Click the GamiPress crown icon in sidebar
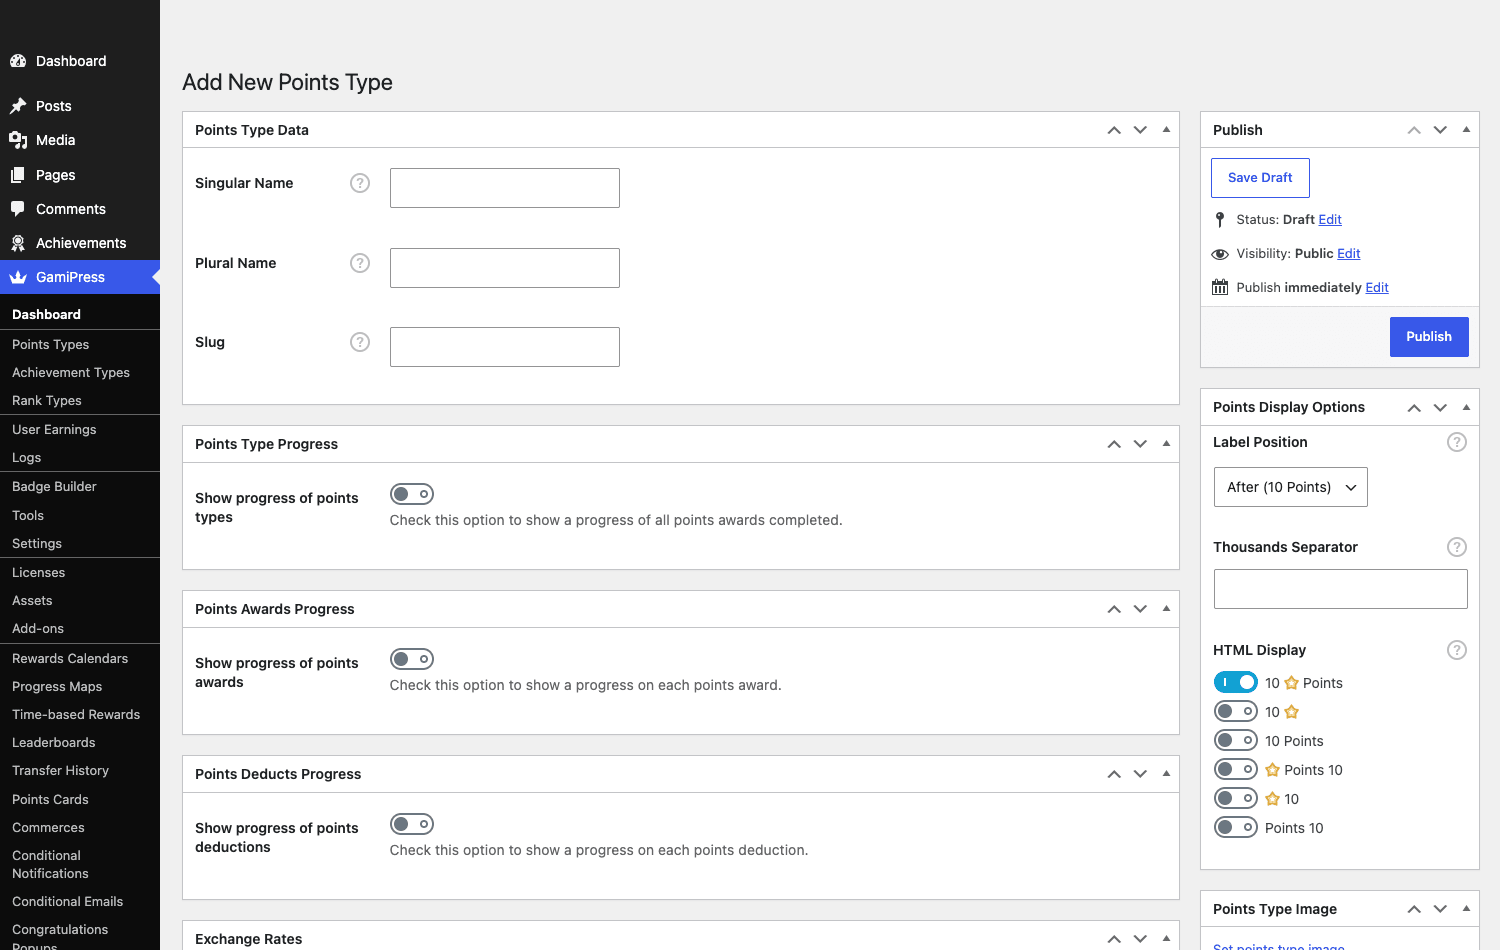 coord(18,277)
